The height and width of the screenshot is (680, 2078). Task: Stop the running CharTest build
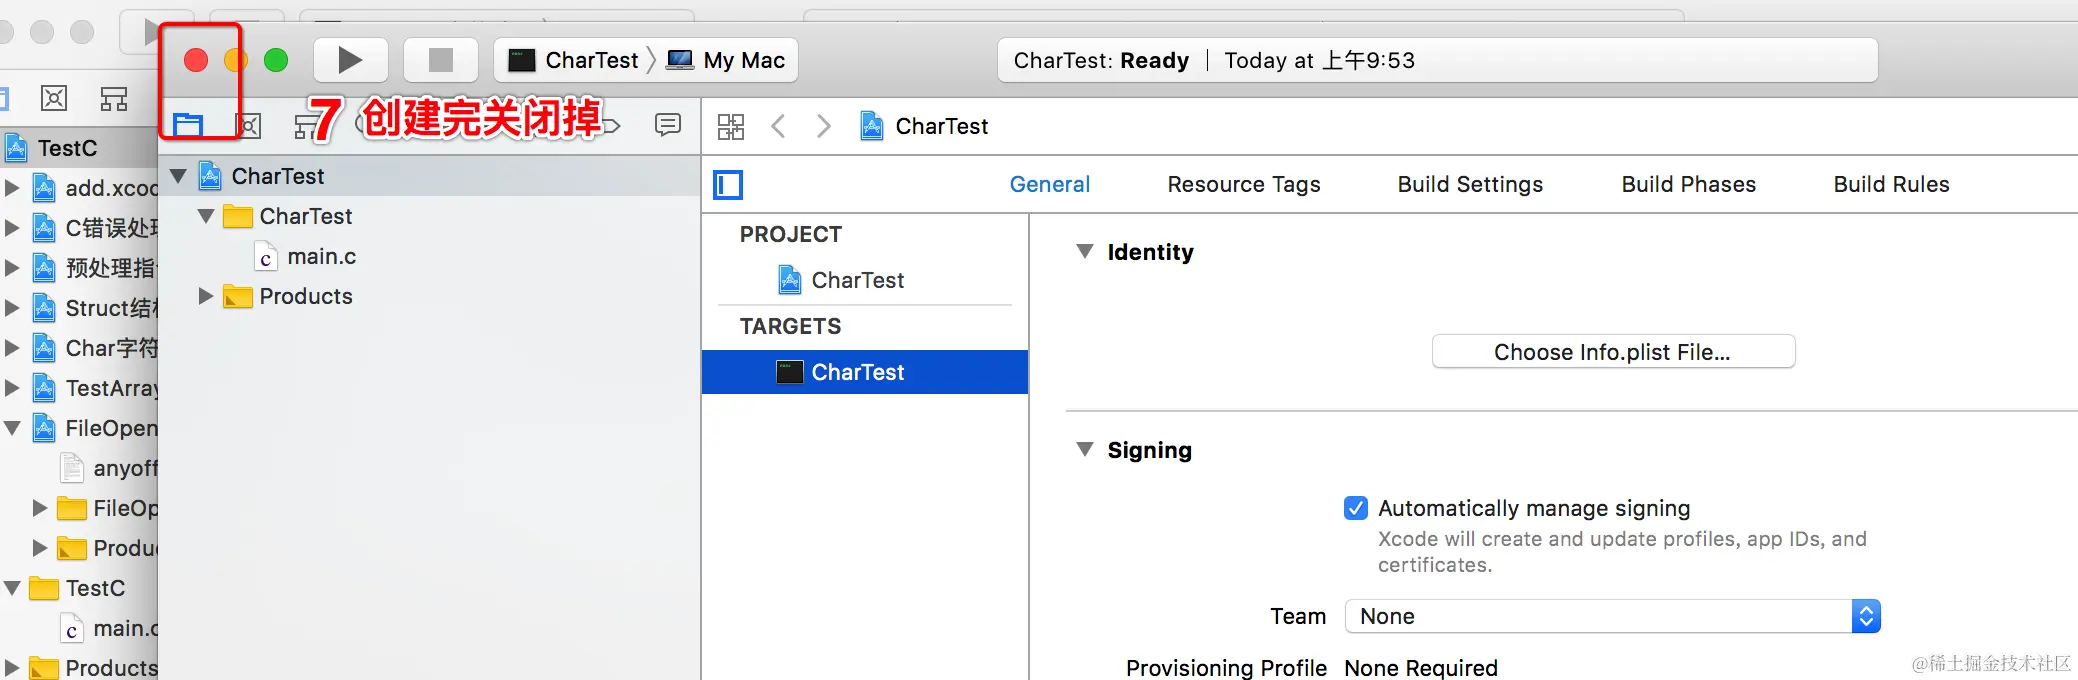click(441, 60)
